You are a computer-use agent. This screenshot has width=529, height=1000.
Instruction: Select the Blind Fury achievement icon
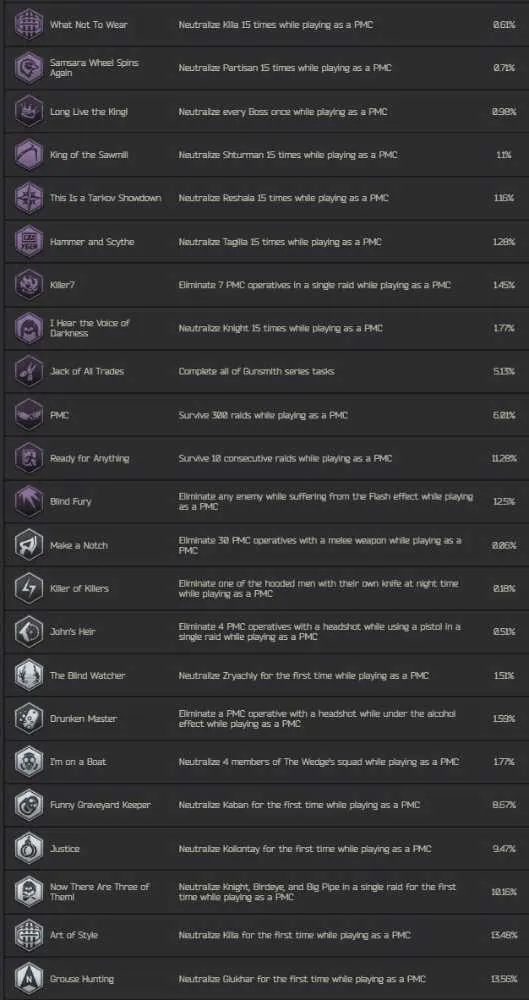click(29, 501)
